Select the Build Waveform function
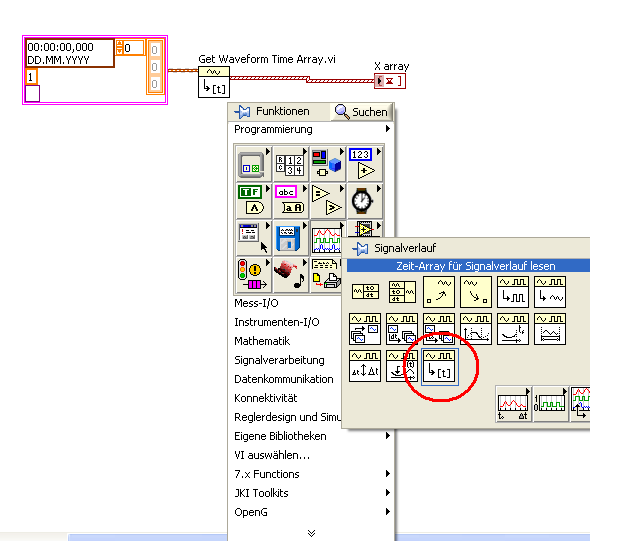This screenshot has height=541, width=640. 402,292
